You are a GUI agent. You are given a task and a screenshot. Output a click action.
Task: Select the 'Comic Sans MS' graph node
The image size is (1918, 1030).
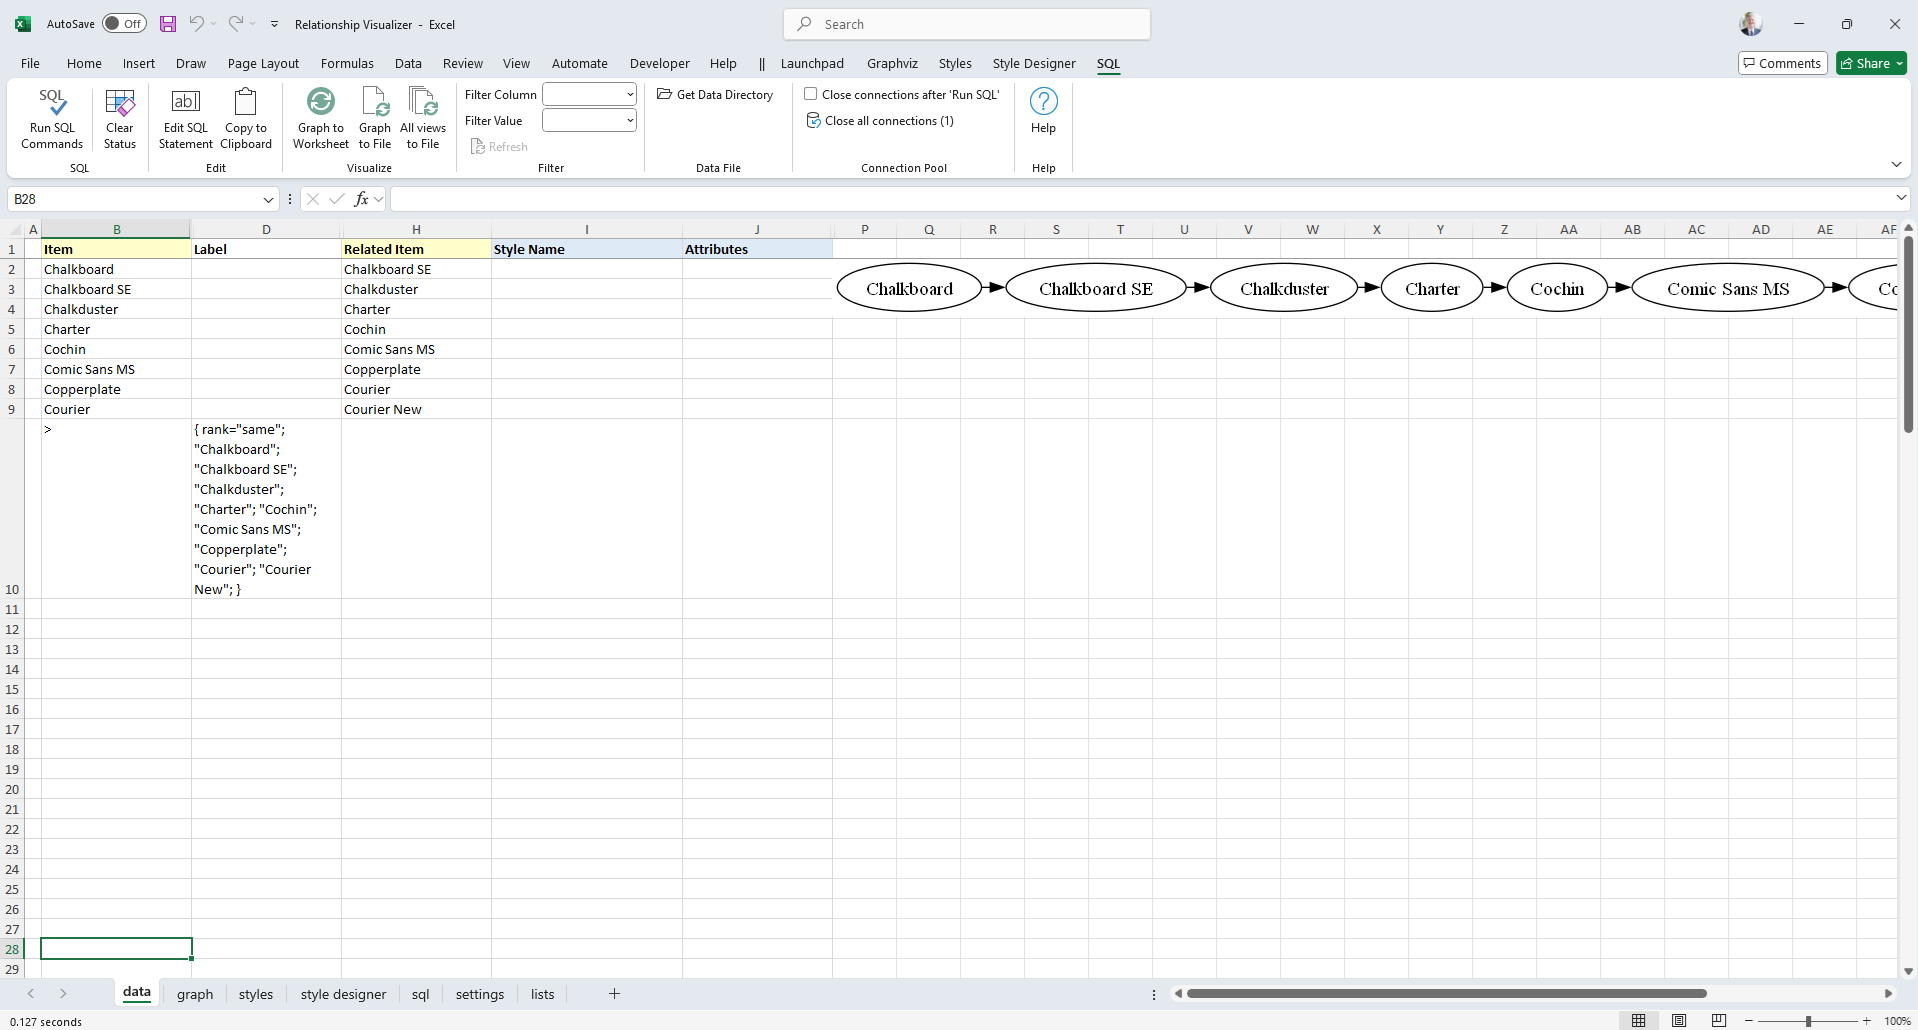(1728, 289)
